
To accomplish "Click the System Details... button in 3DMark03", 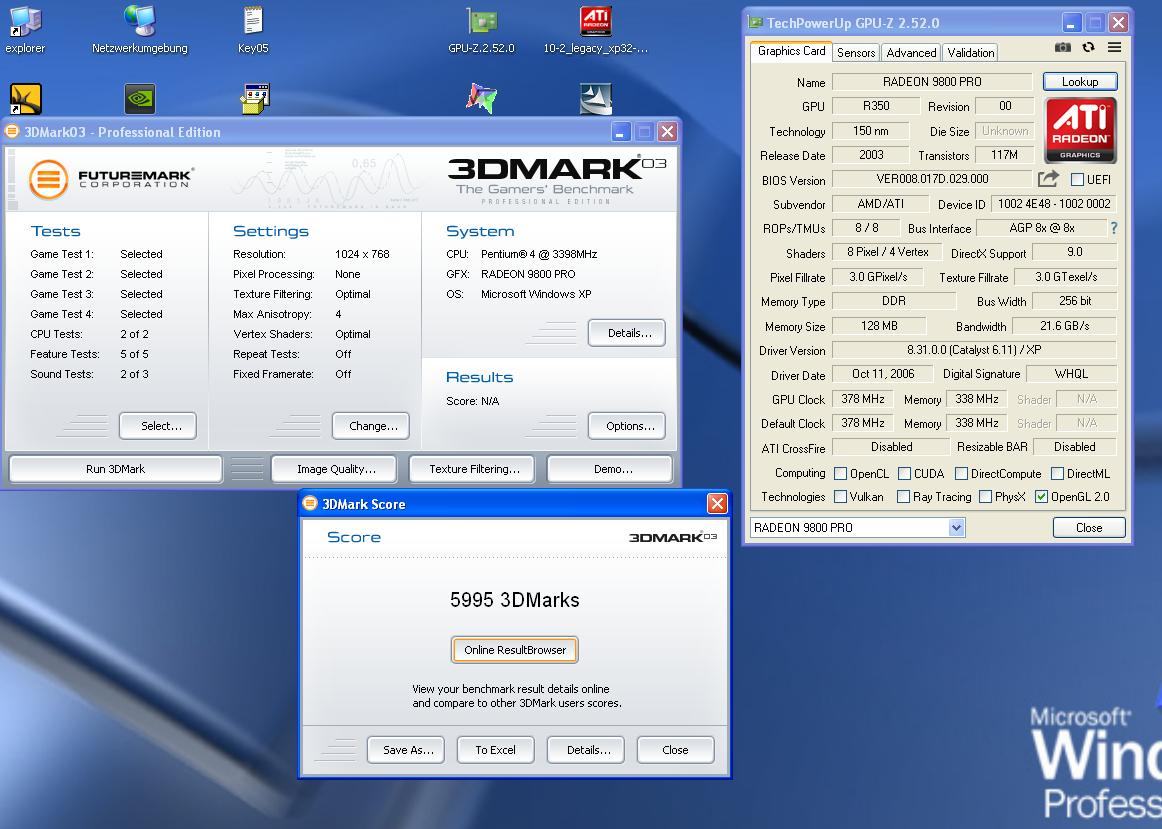I will tap(627, 333).
